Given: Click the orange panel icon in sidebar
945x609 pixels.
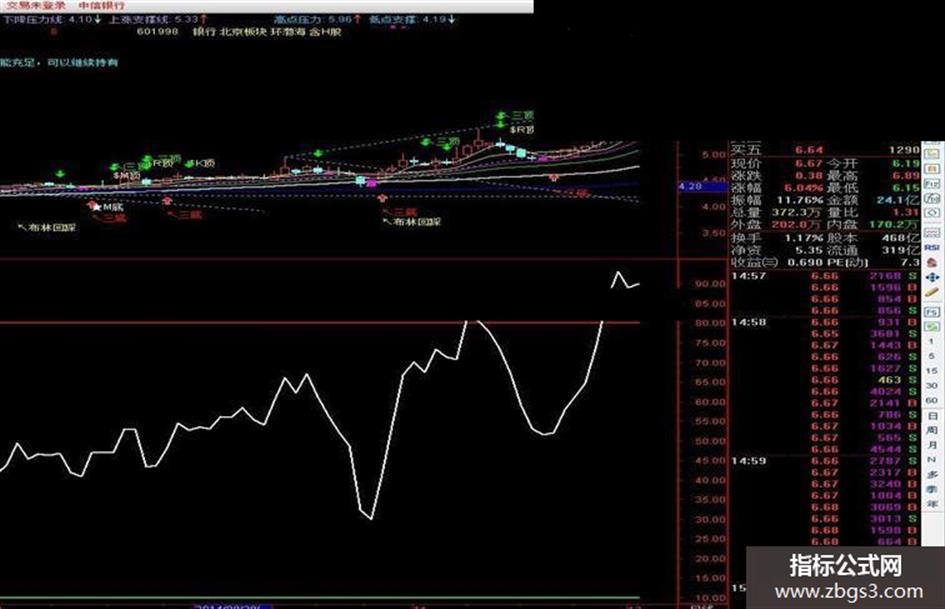Looking at the screenshot, I should click(x=932, y=169).
